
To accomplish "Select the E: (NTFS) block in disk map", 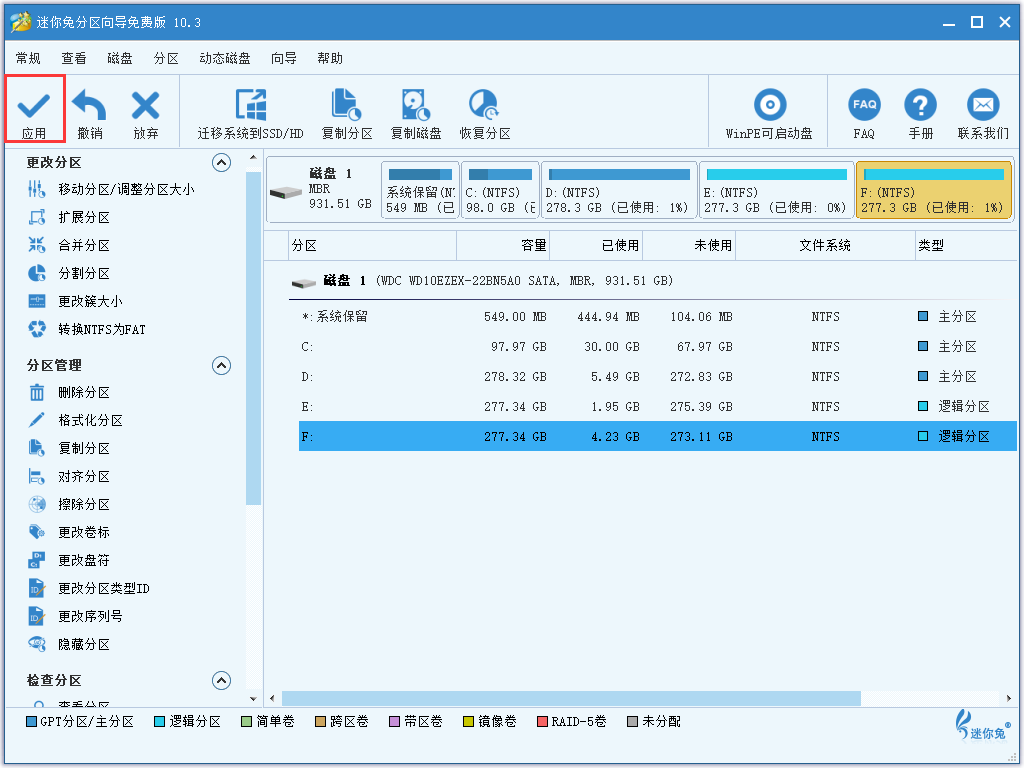I will (x=776, y=190).
